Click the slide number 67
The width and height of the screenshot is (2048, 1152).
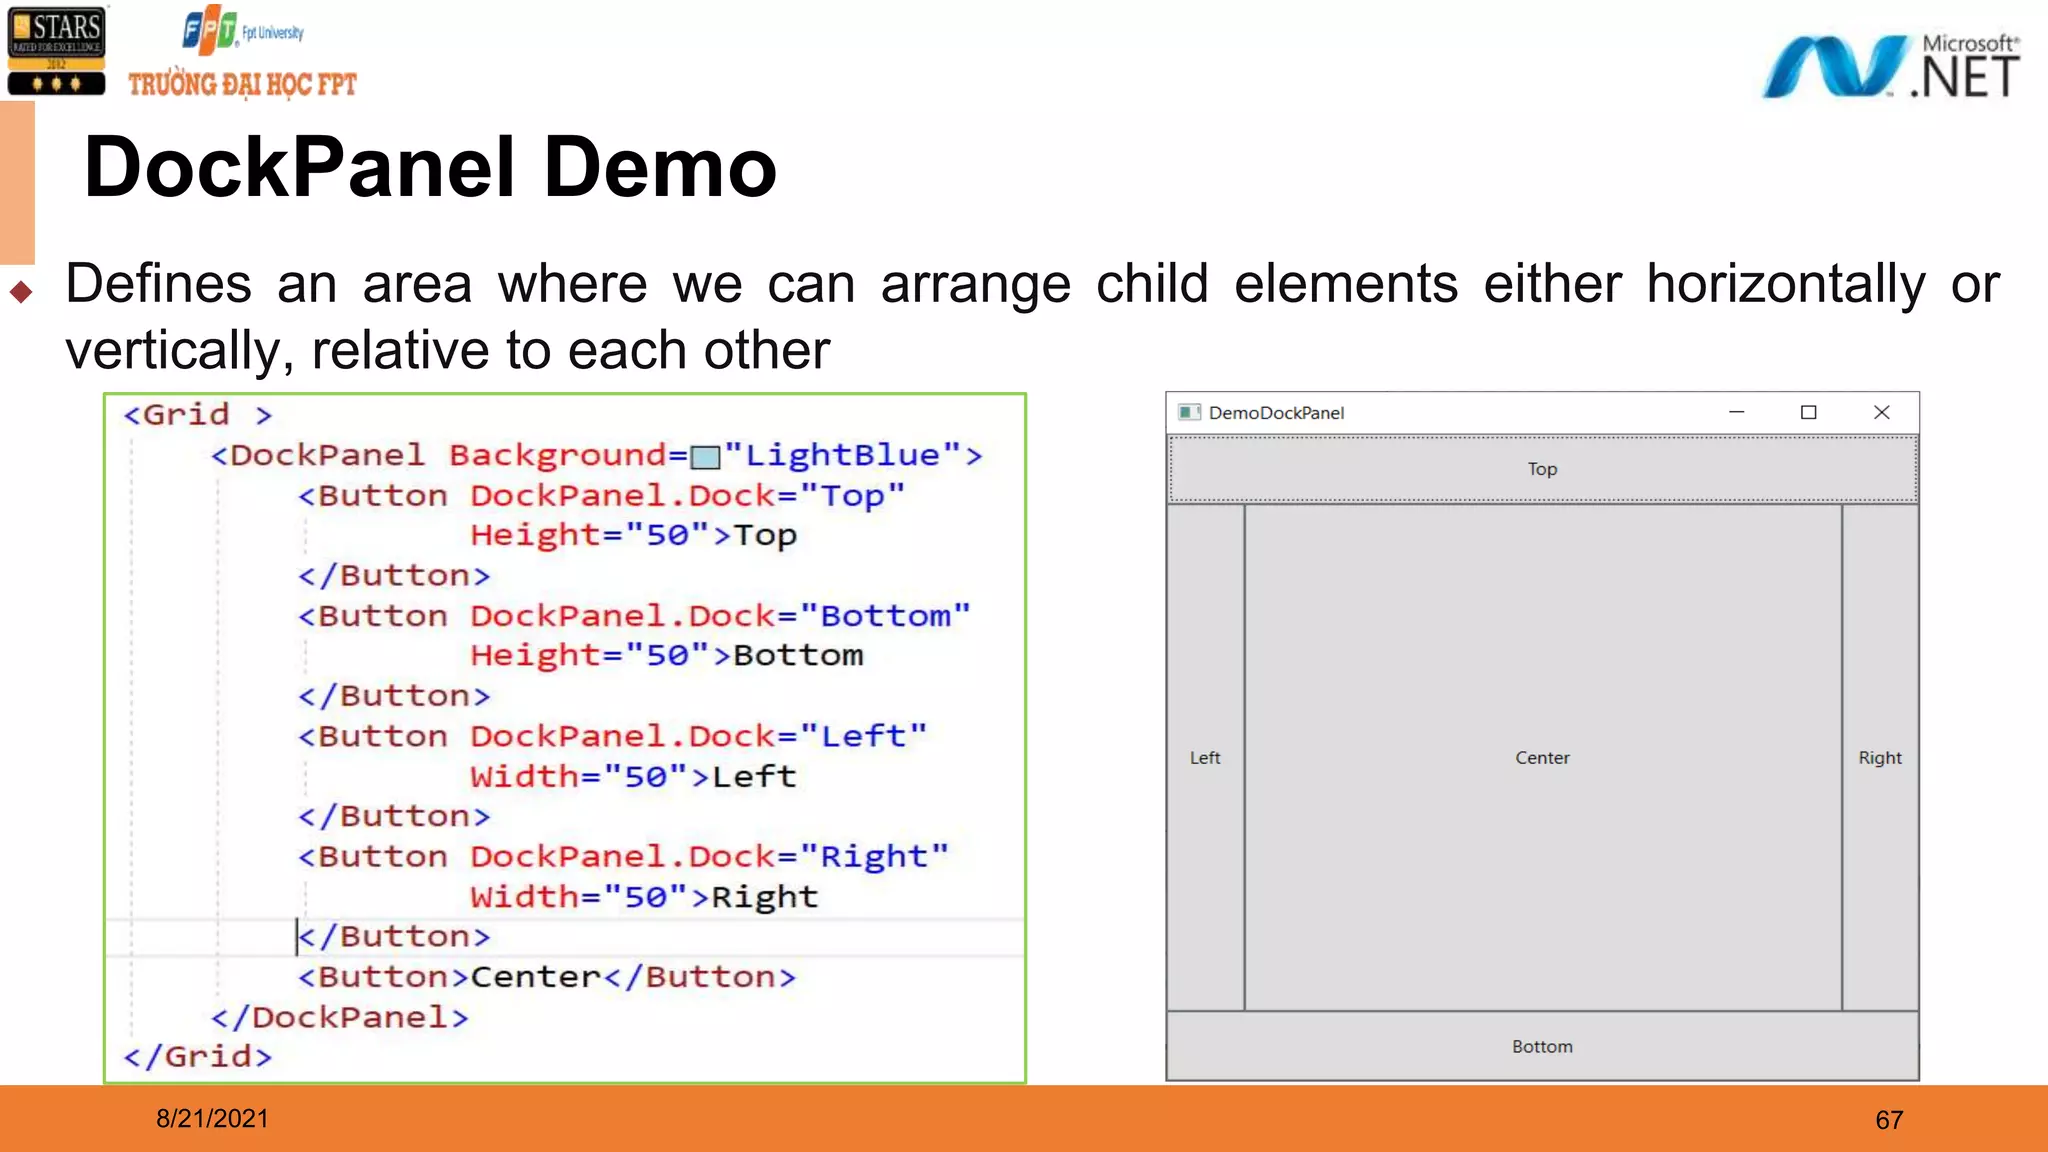coord(1889,1120)
